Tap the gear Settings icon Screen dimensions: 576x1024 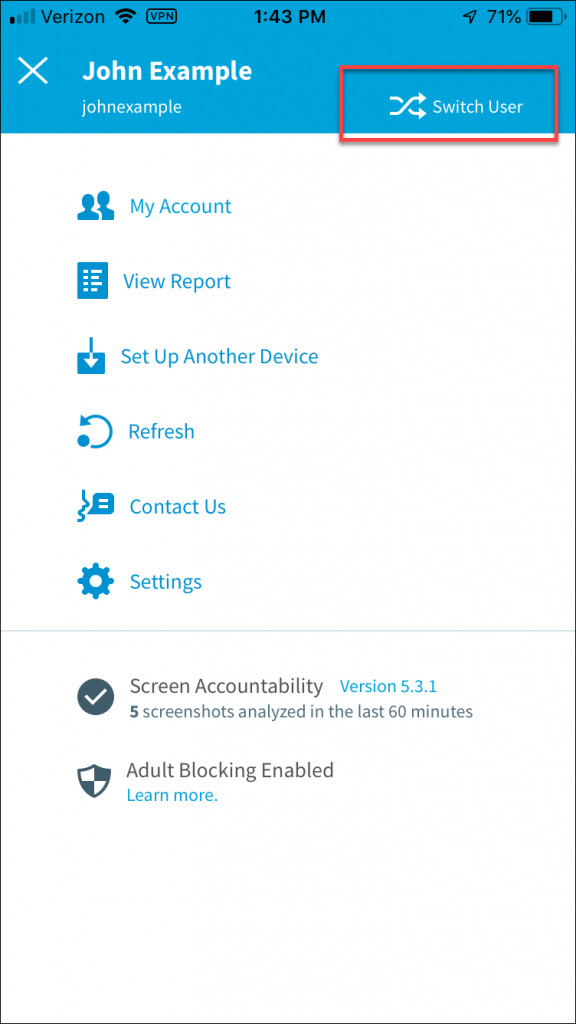coord(95,581)
